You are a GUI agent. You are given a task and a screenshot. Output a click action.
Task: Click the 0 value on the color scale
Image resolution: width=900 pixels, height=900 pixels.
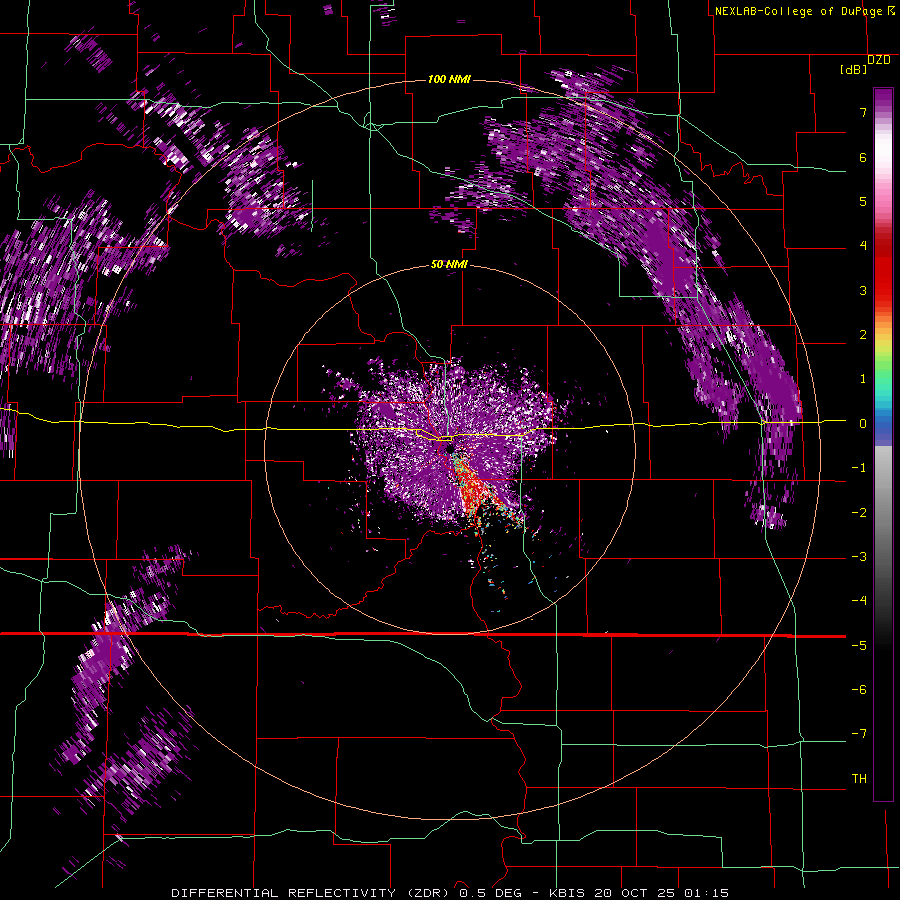863,424
